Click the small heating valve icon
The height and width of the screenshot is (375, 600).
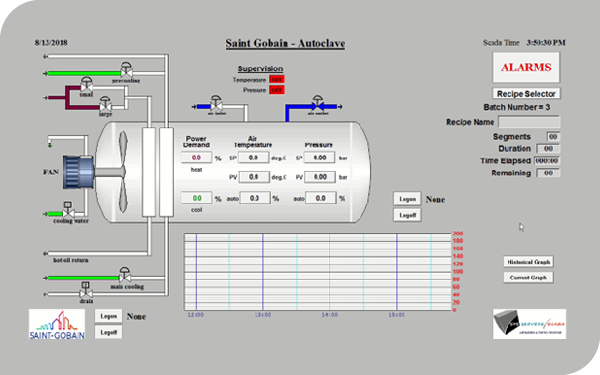click(87, 85)
